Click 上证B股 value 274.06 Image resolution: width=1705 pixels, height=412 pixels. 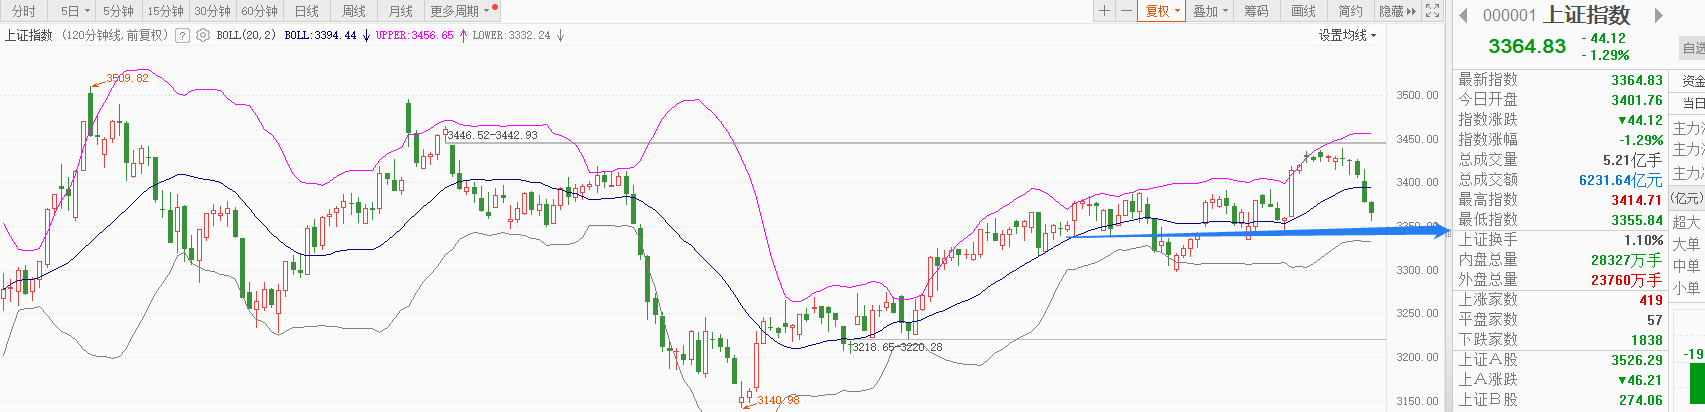[x=1640, y=400]
